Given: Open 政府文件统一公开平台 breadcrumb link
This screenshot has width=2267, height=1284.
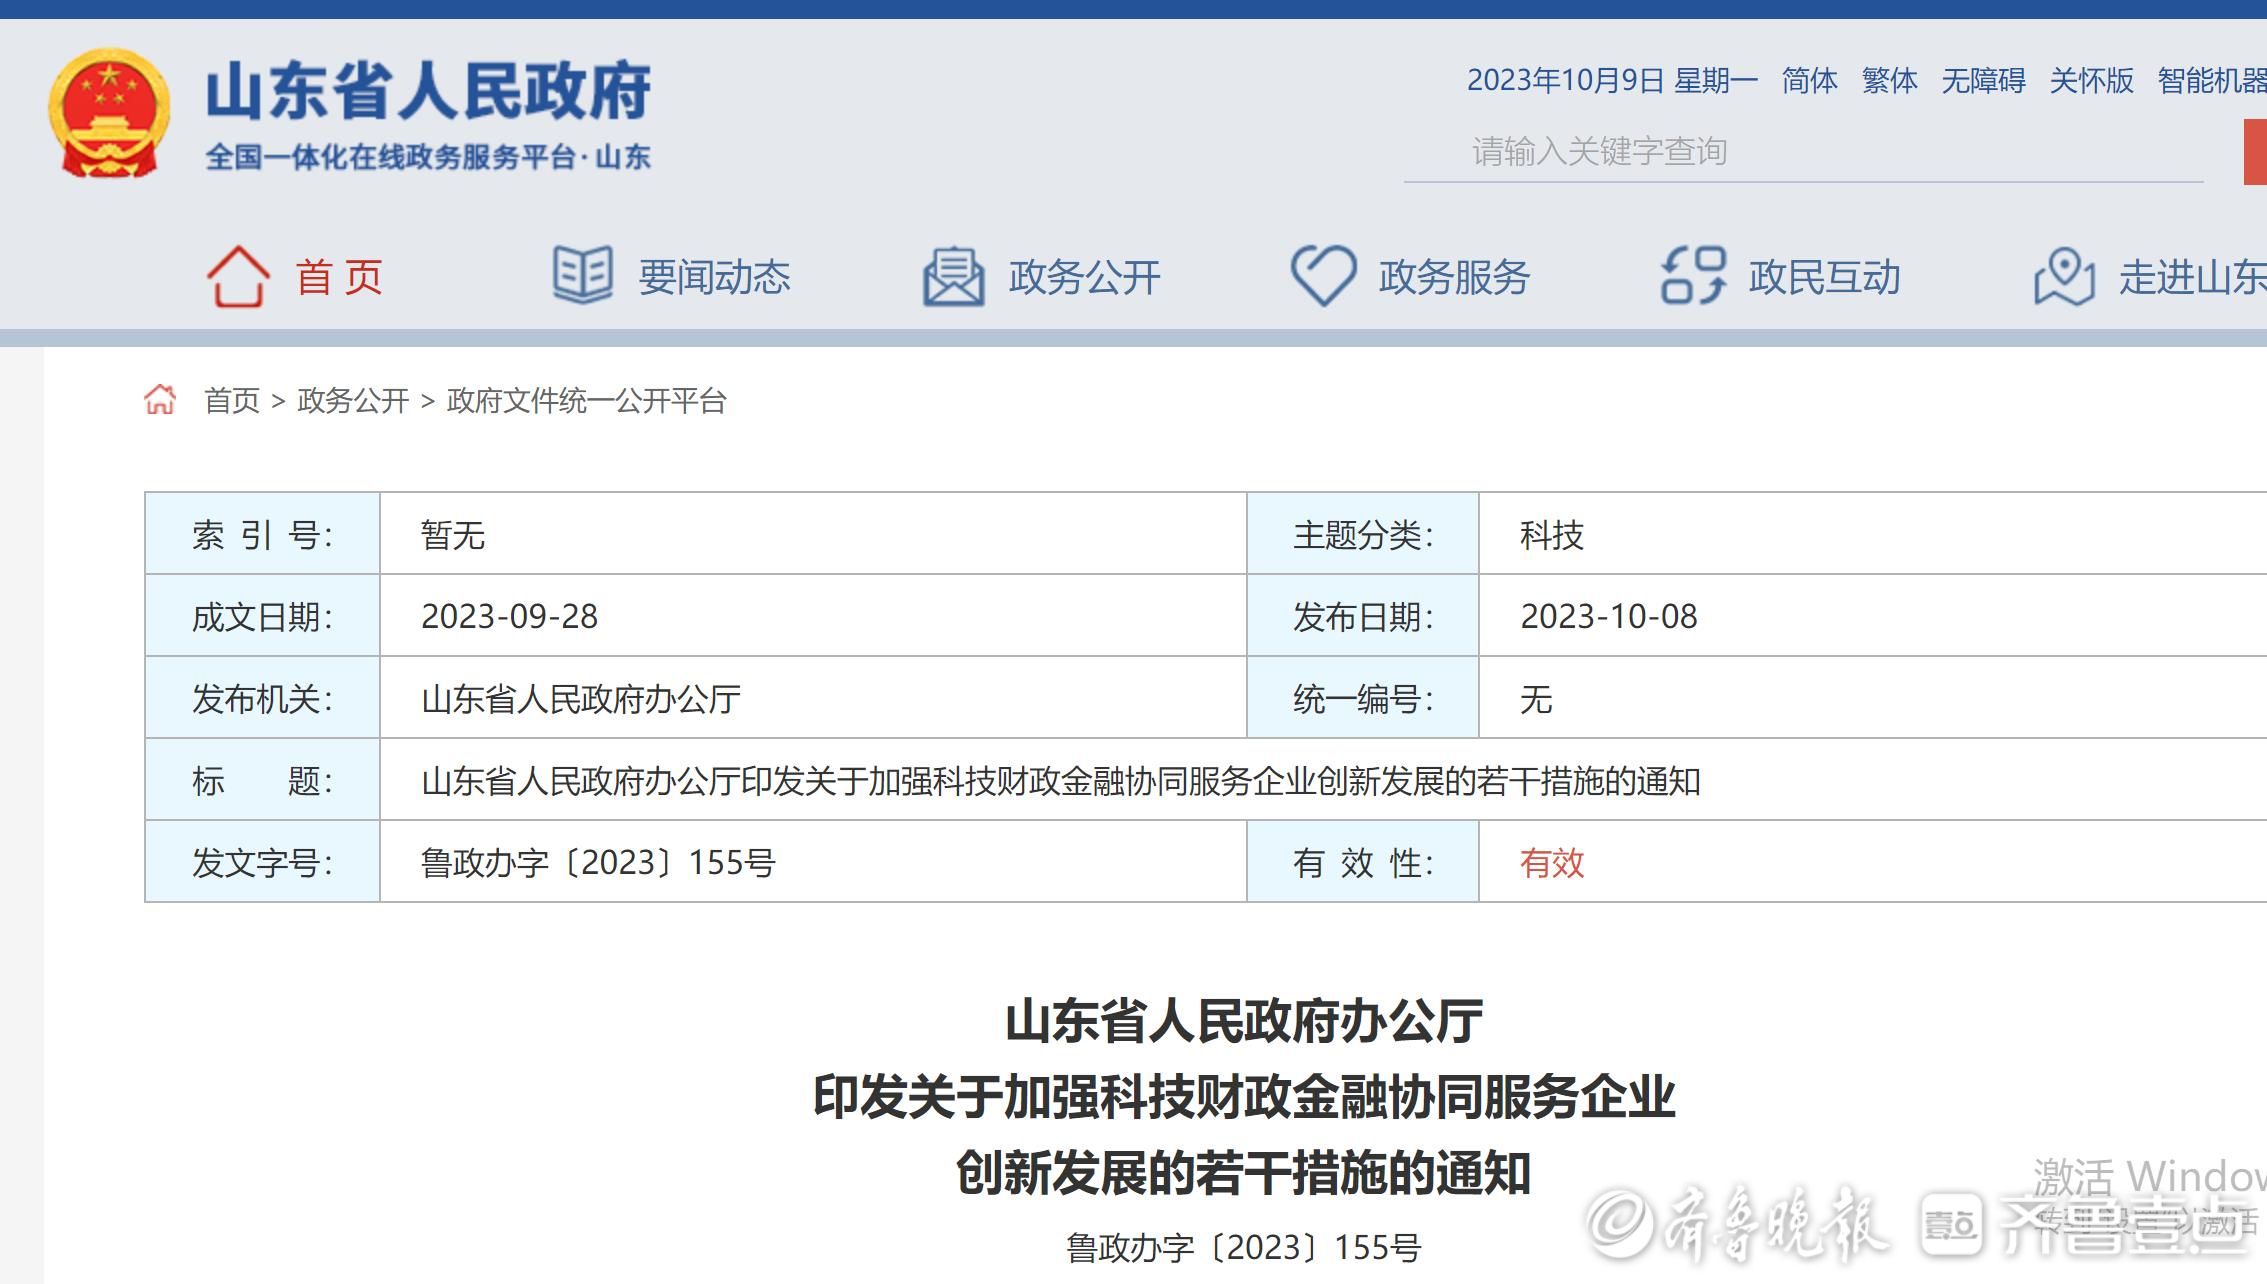Looking at the screenshot, I should (x=586, y=401).
